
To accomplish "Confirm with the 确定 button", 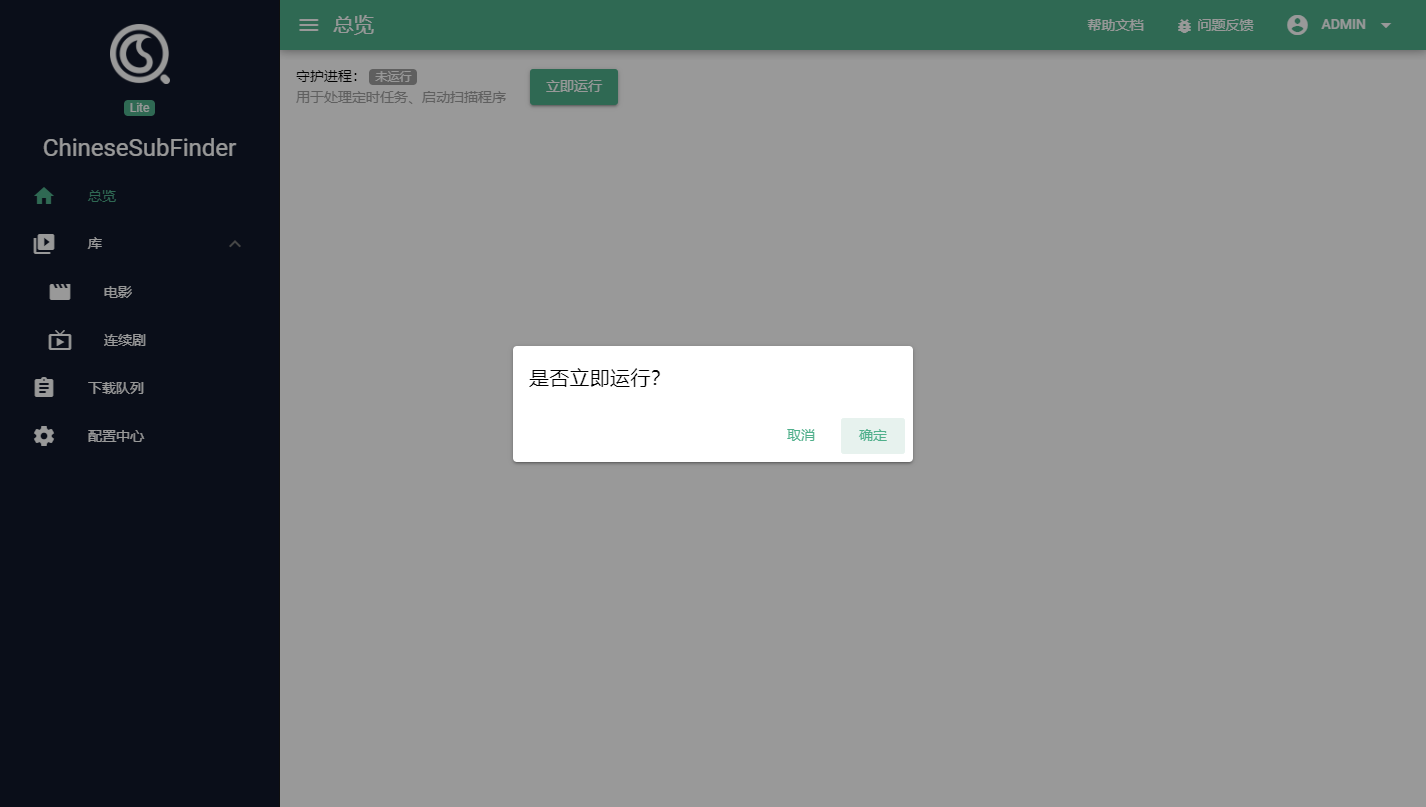I will (873, 436).
